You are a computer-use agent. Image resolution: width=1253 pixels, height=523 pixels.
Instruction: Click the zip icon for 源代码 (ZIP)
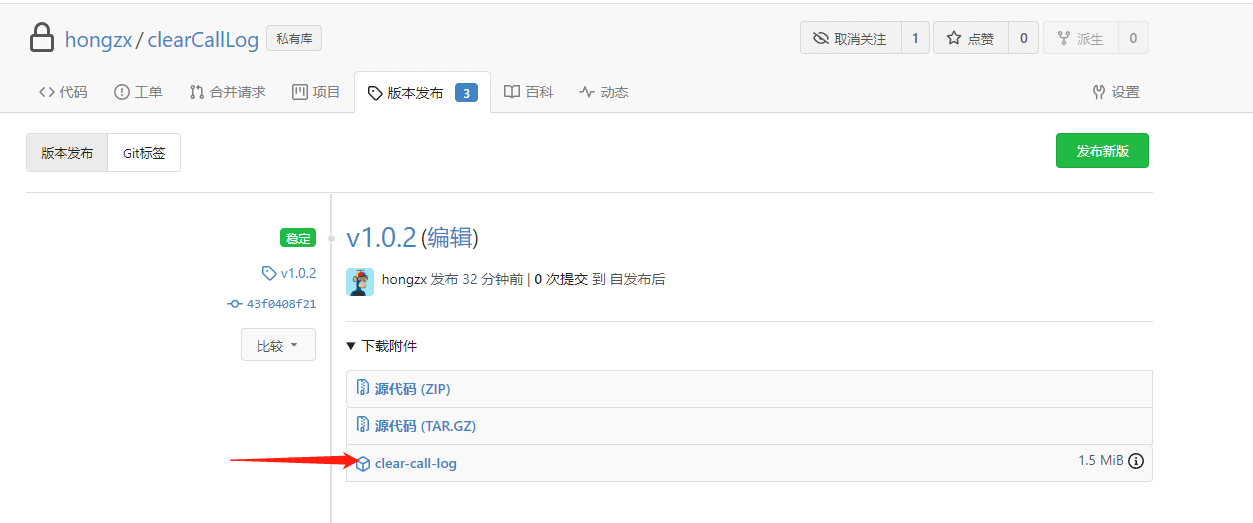click(363, 388)
